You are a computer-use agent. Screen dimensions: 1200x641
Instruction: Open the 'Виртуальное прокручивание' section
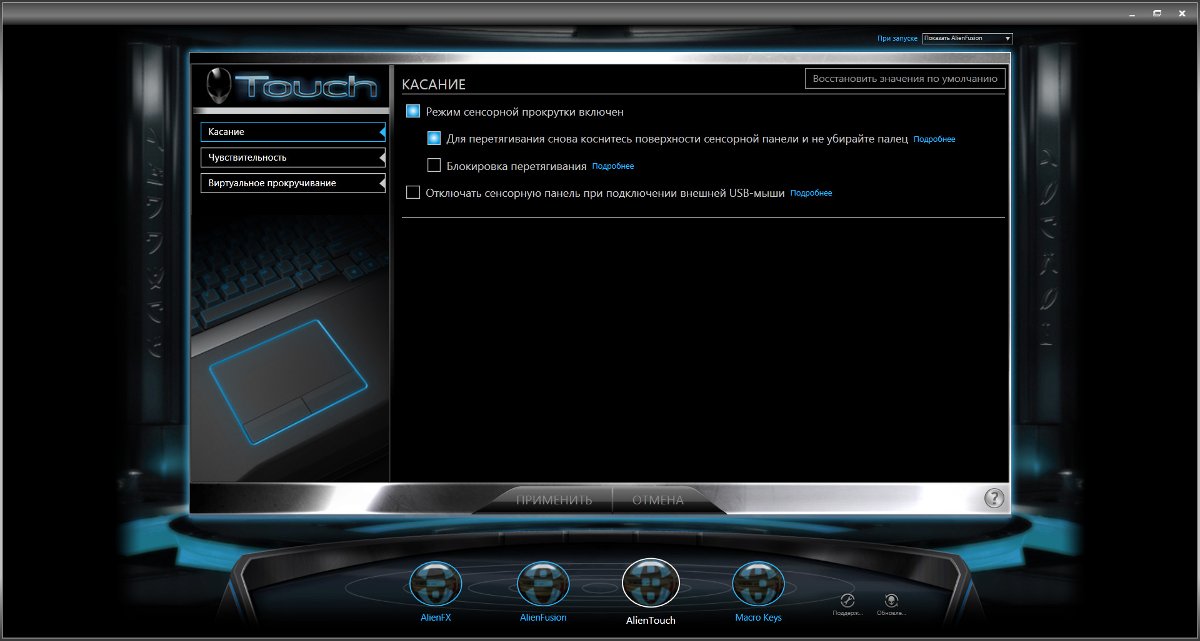[x=292, y=183]
